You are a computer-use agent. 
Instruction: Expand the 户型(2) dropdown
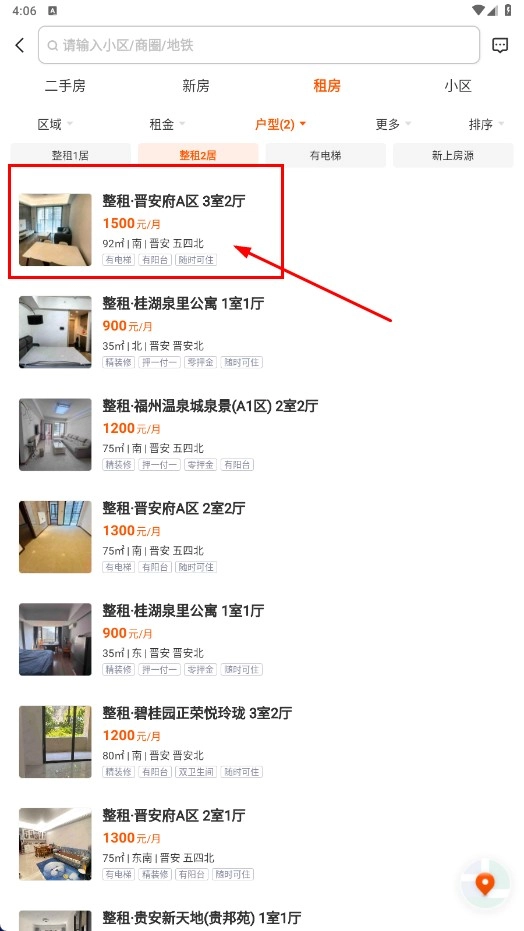click(x=280, y=124)
